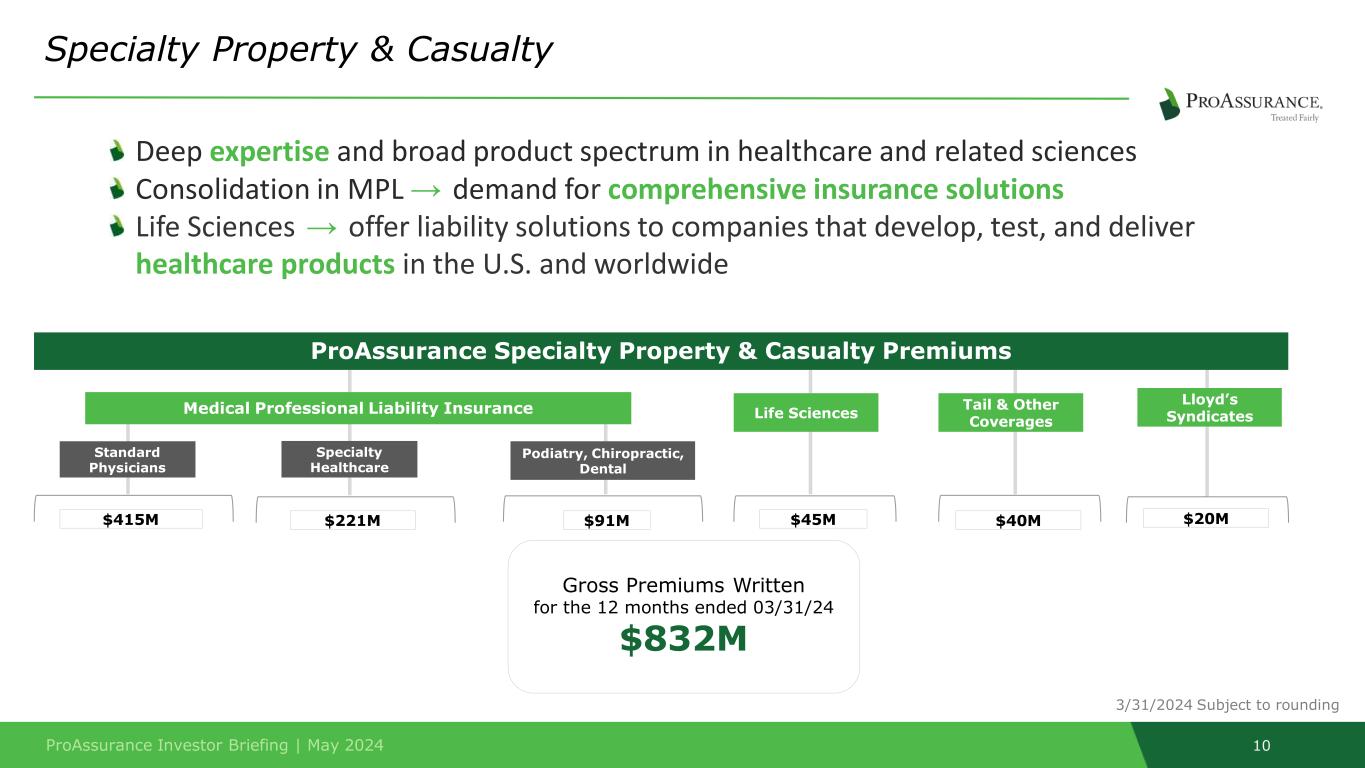Click the $832M gross premiums total
The height and width of the screenshot is (768, 1365).
(683, 638)
